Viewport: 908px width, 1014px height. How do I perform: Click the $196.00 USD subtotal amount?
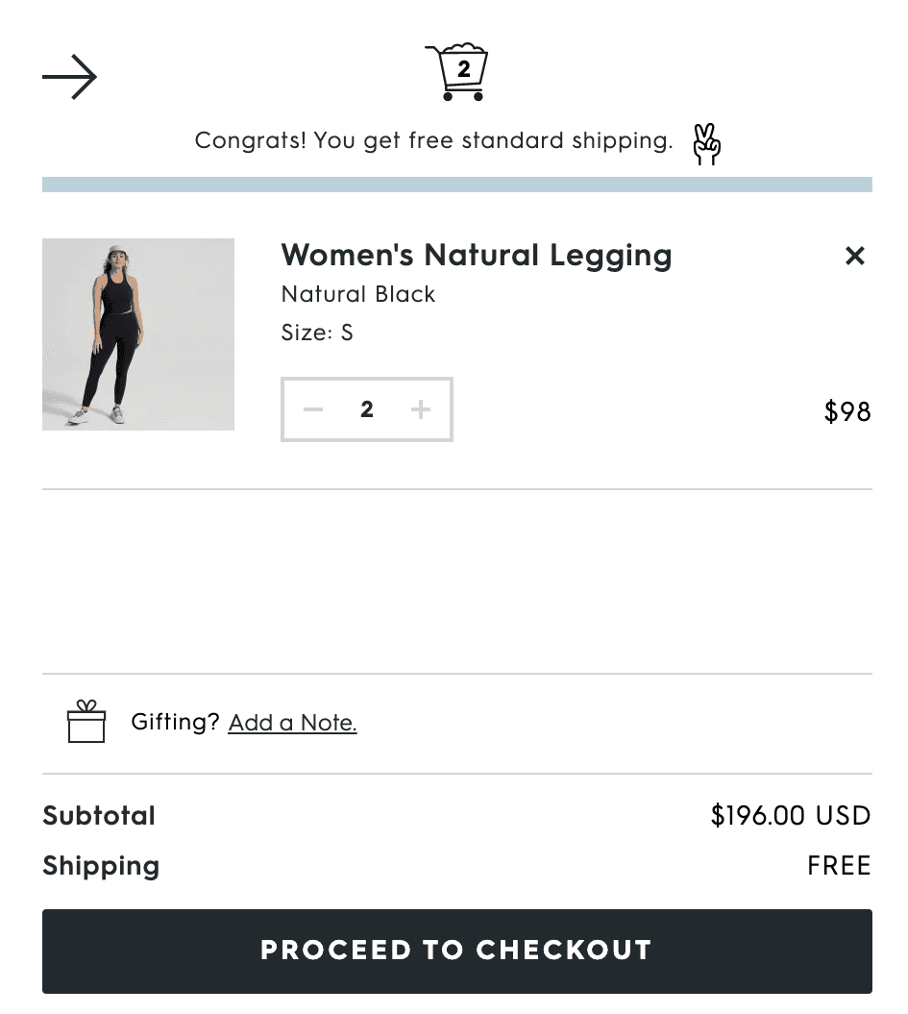click(x=790, y=815)
